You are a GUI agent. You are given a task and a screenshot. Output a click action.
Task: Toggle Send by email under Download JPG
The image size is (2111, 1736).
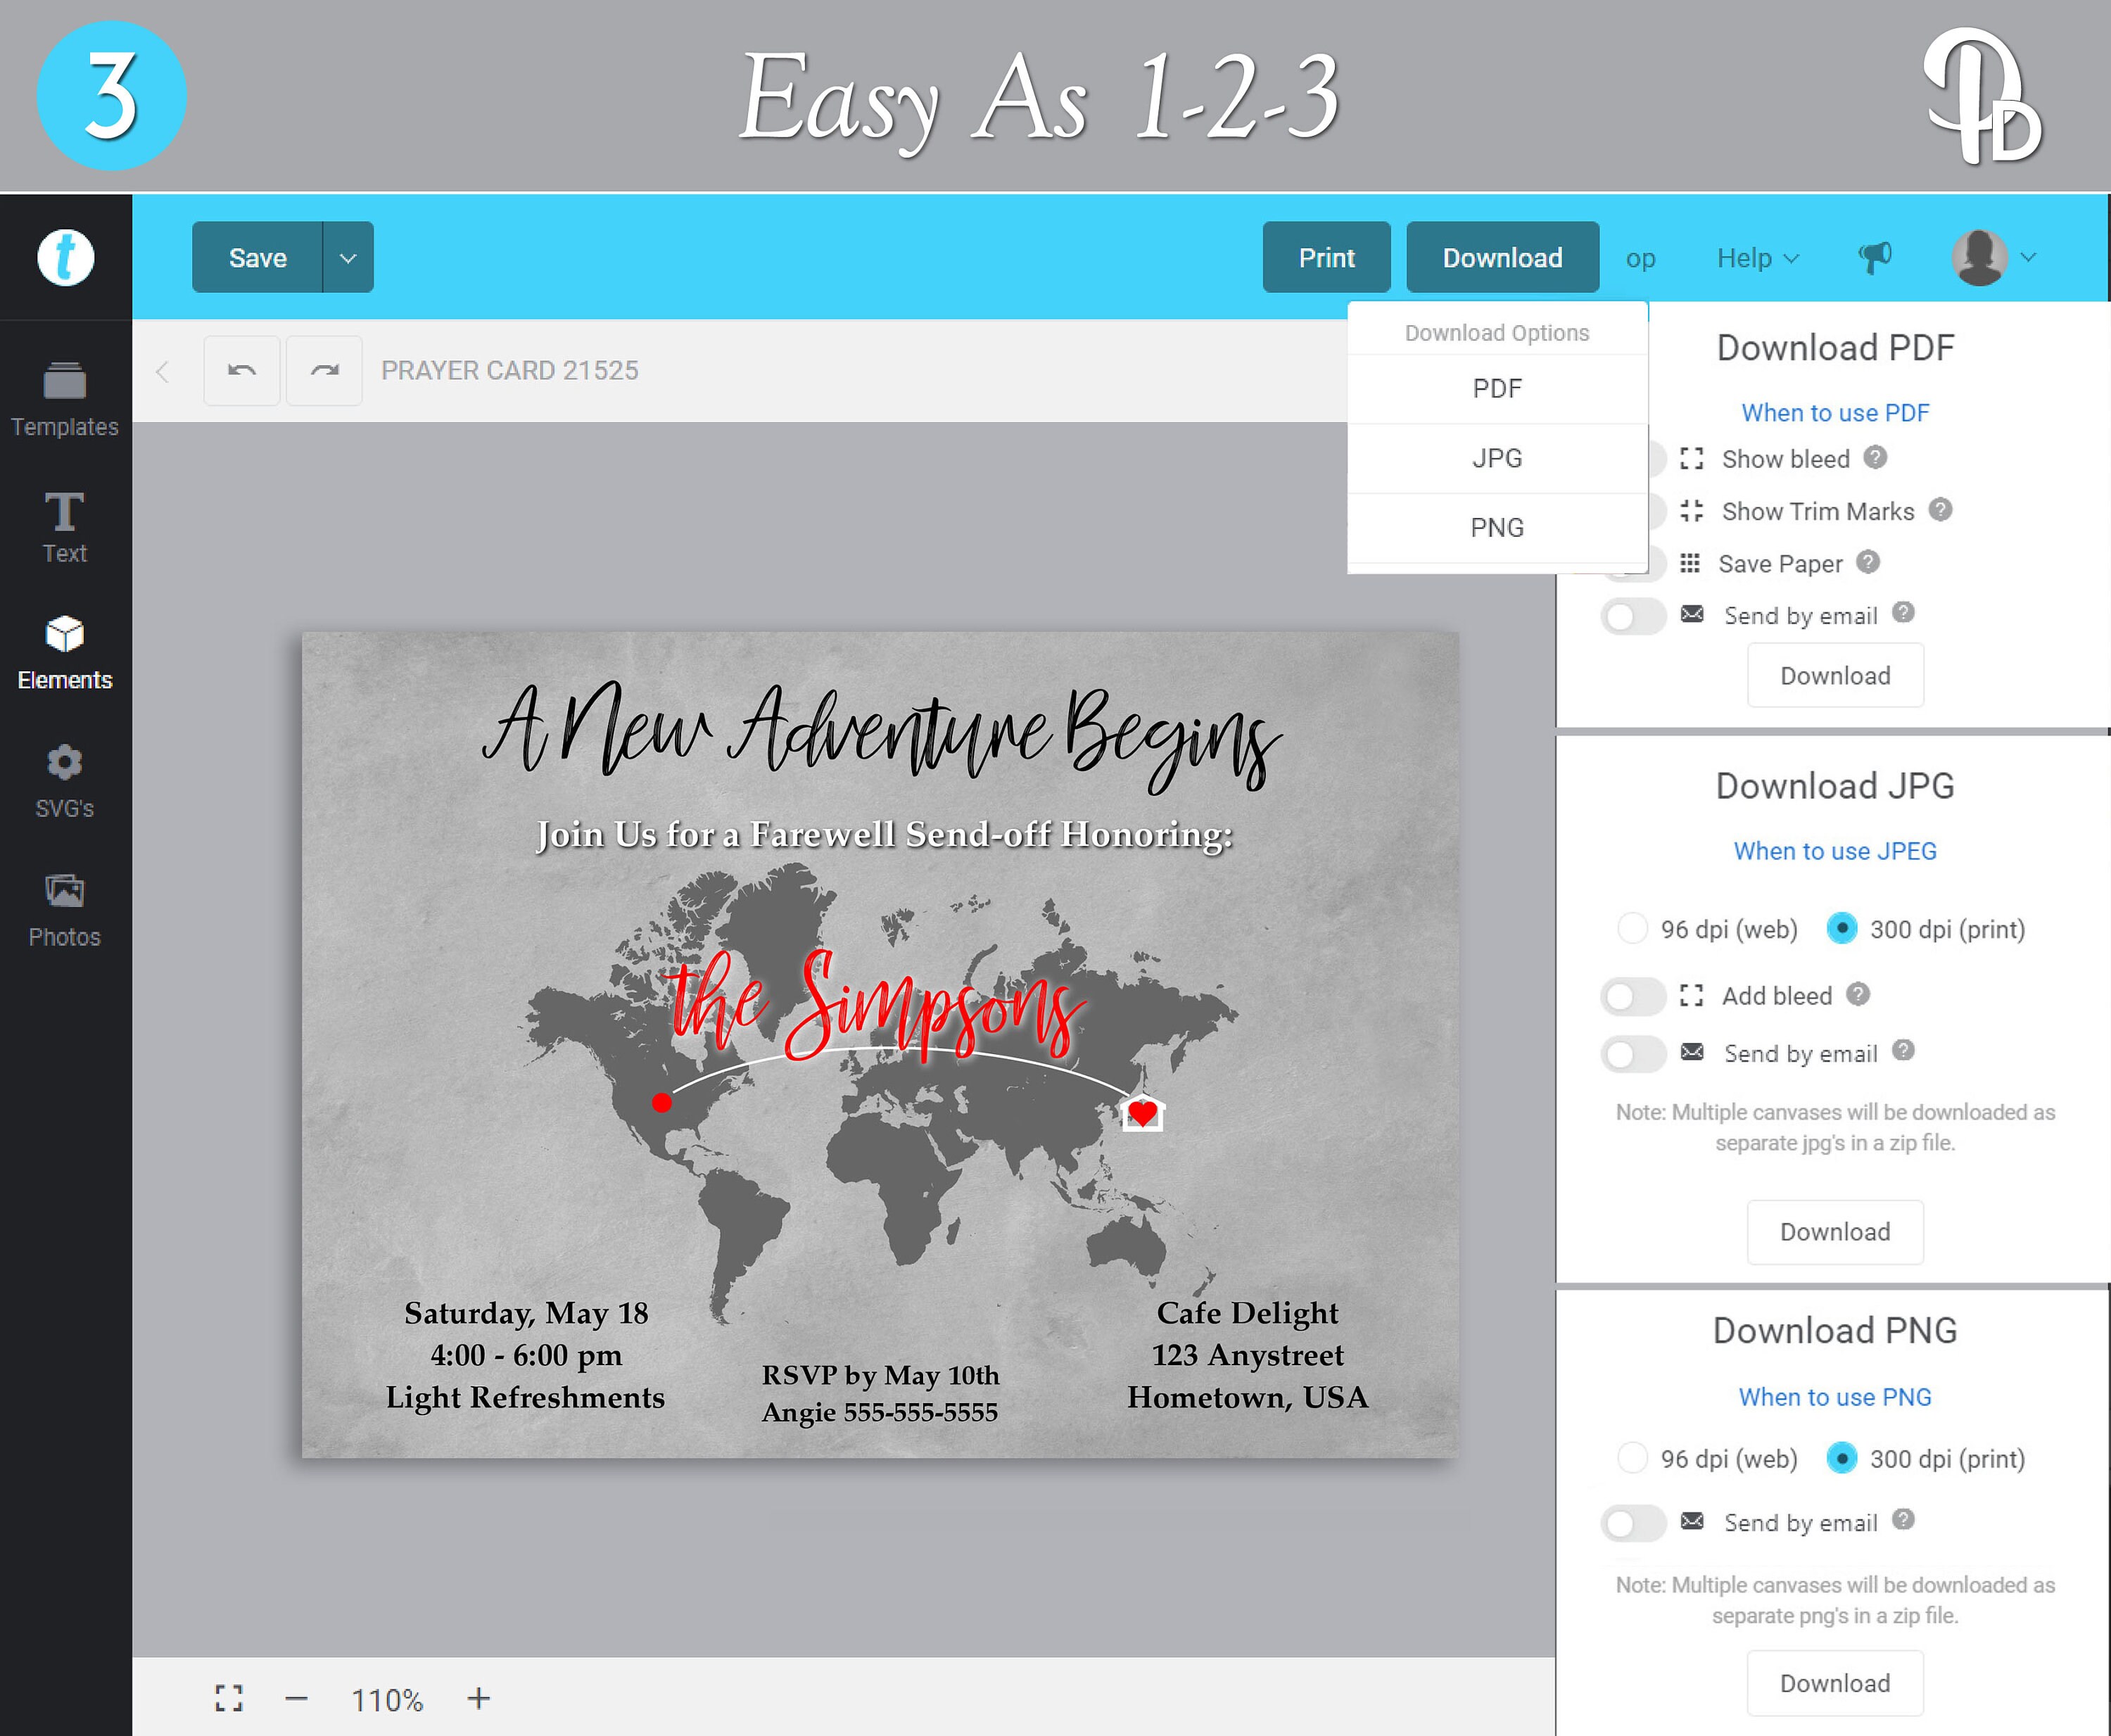click(x=1633, y=1054)
